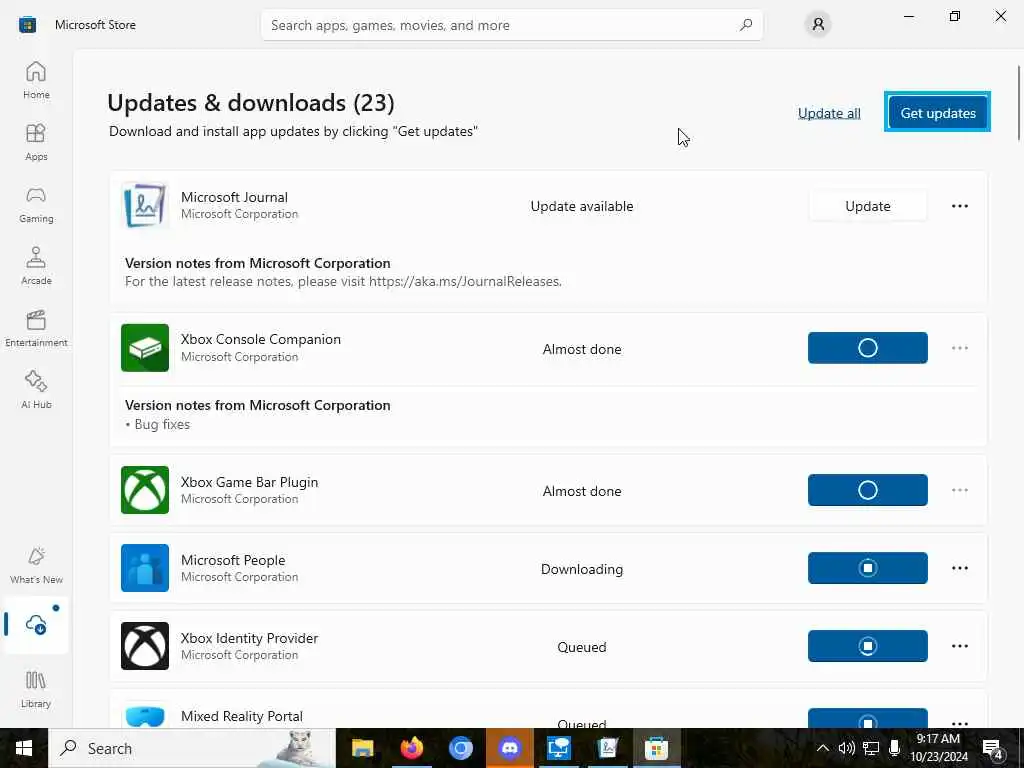This screenshot has height=768, width=1024.
Task: Go to Apps in the sidebar
Action: click(36, 142)
